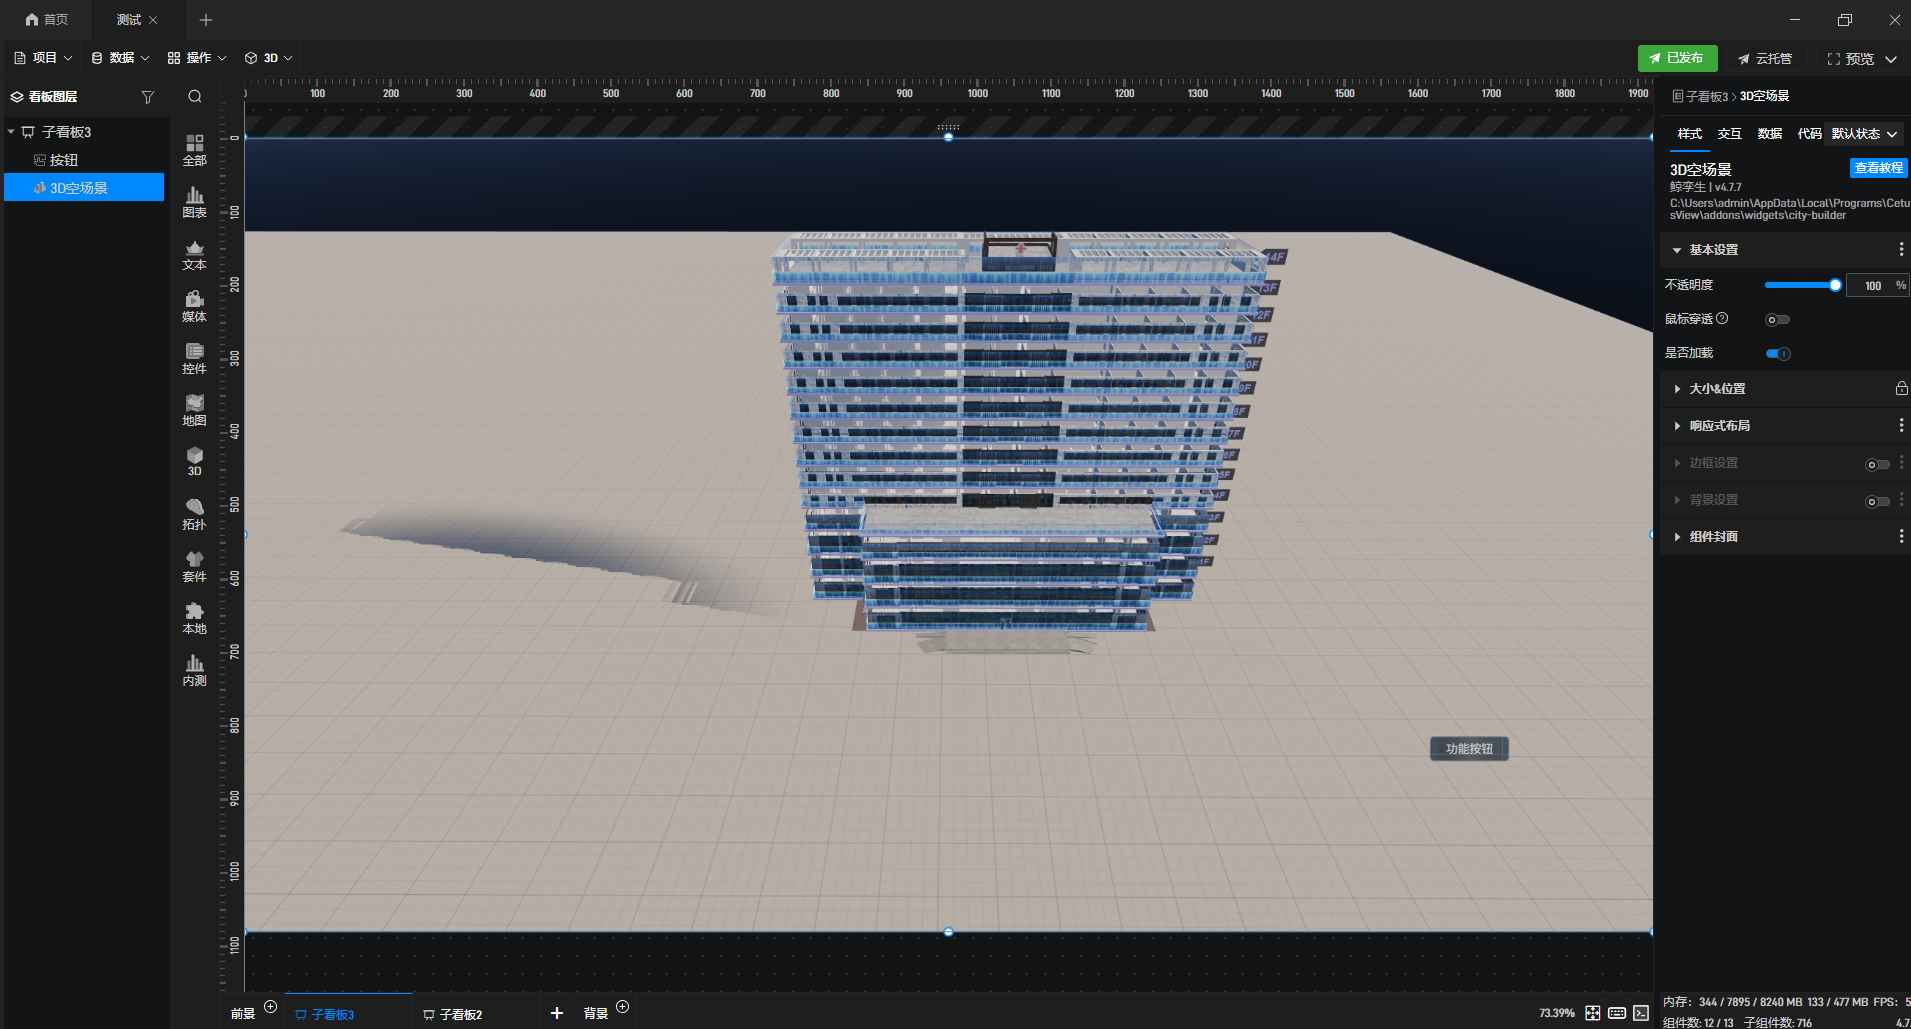Toggle the 鼠标穿透 switch
This screenshot has height=1029, width=1911.
pyautogui.click(x=1777, y=320)
